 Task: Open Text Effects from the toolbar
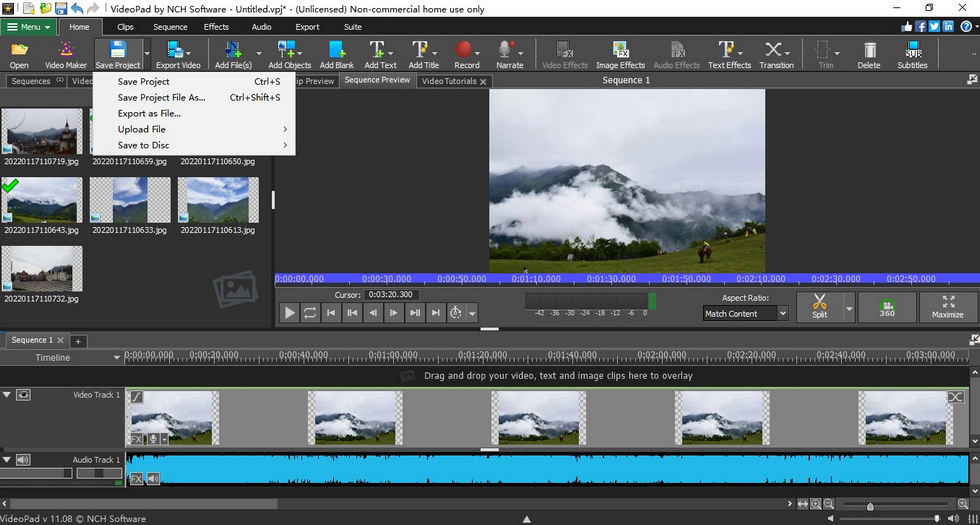(729, 54)
